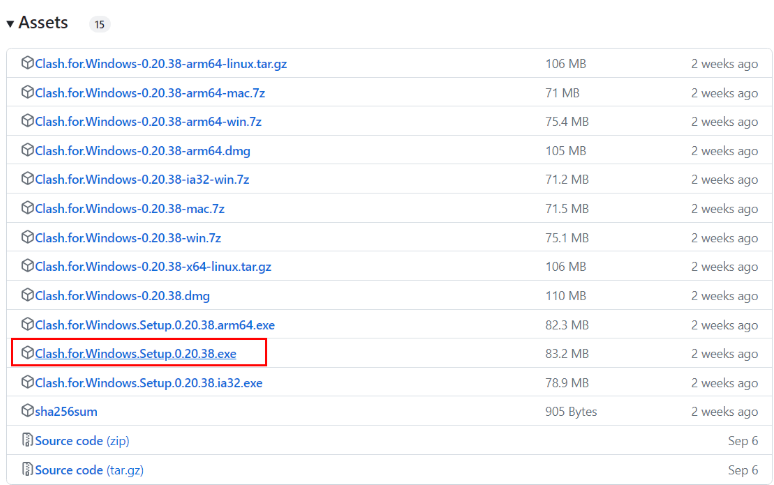Click '2 weeks ago' in sha256sum row

725,411
